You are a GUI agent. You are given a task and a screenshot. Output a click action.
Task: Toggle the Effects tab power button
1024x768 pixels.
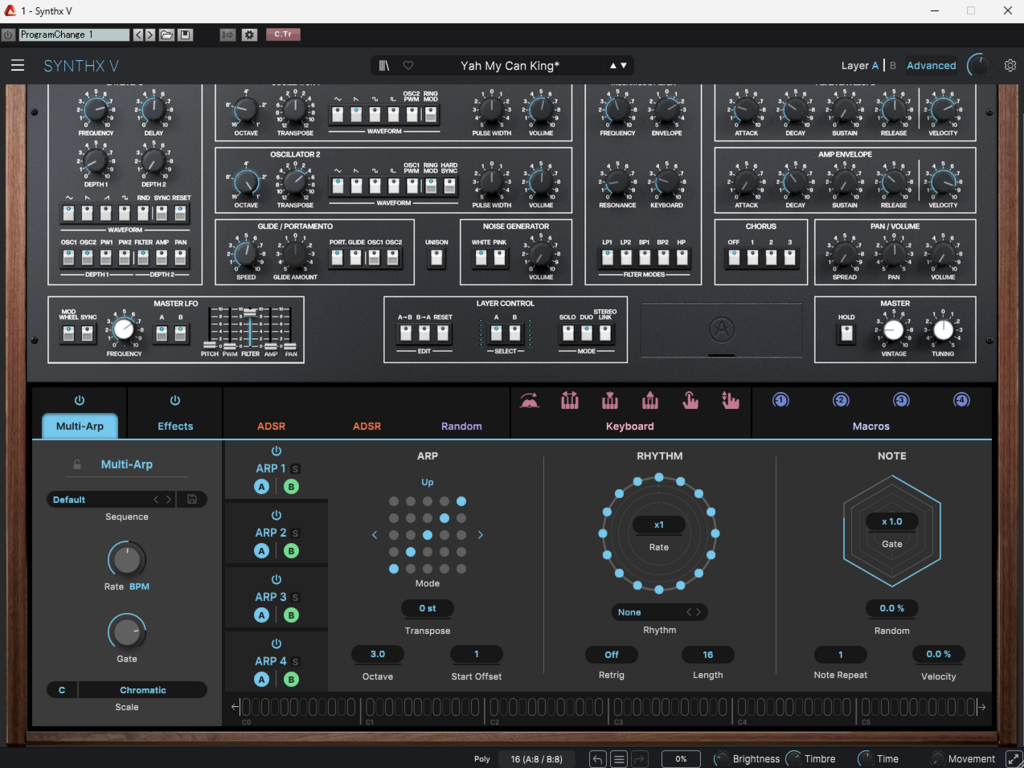tap(175, 400)
